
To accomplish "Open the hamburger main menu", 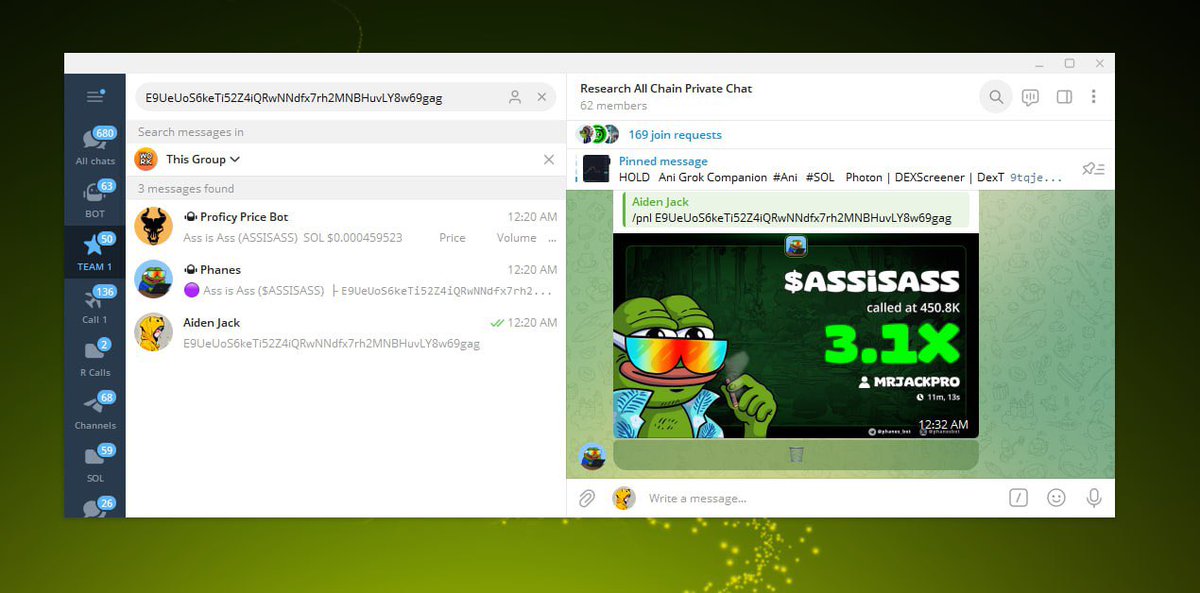I will (x=95, y=96).
